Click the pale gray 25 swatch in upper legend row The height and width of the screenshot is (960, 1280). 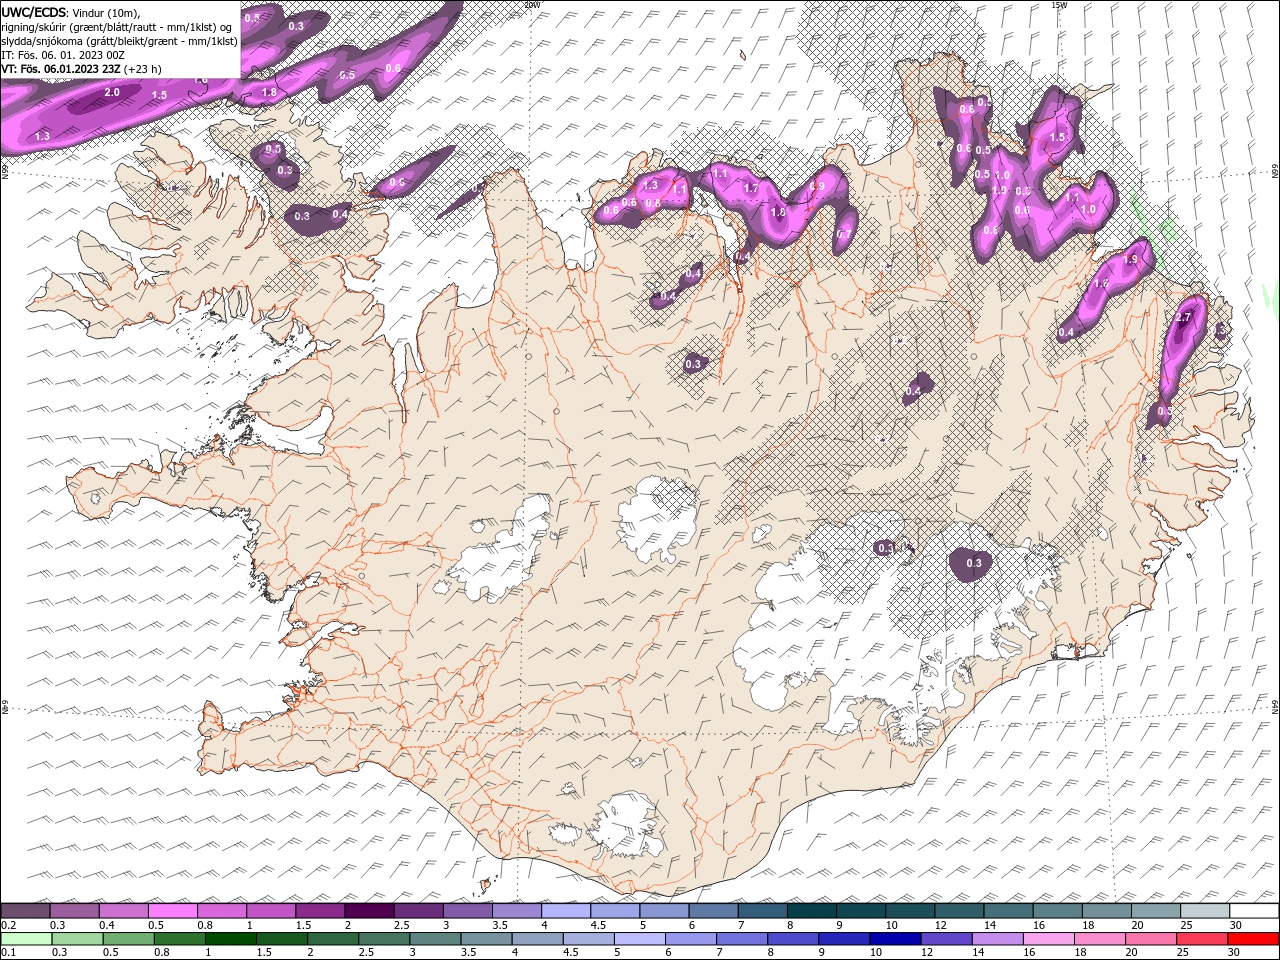(x=1205, y=911)
